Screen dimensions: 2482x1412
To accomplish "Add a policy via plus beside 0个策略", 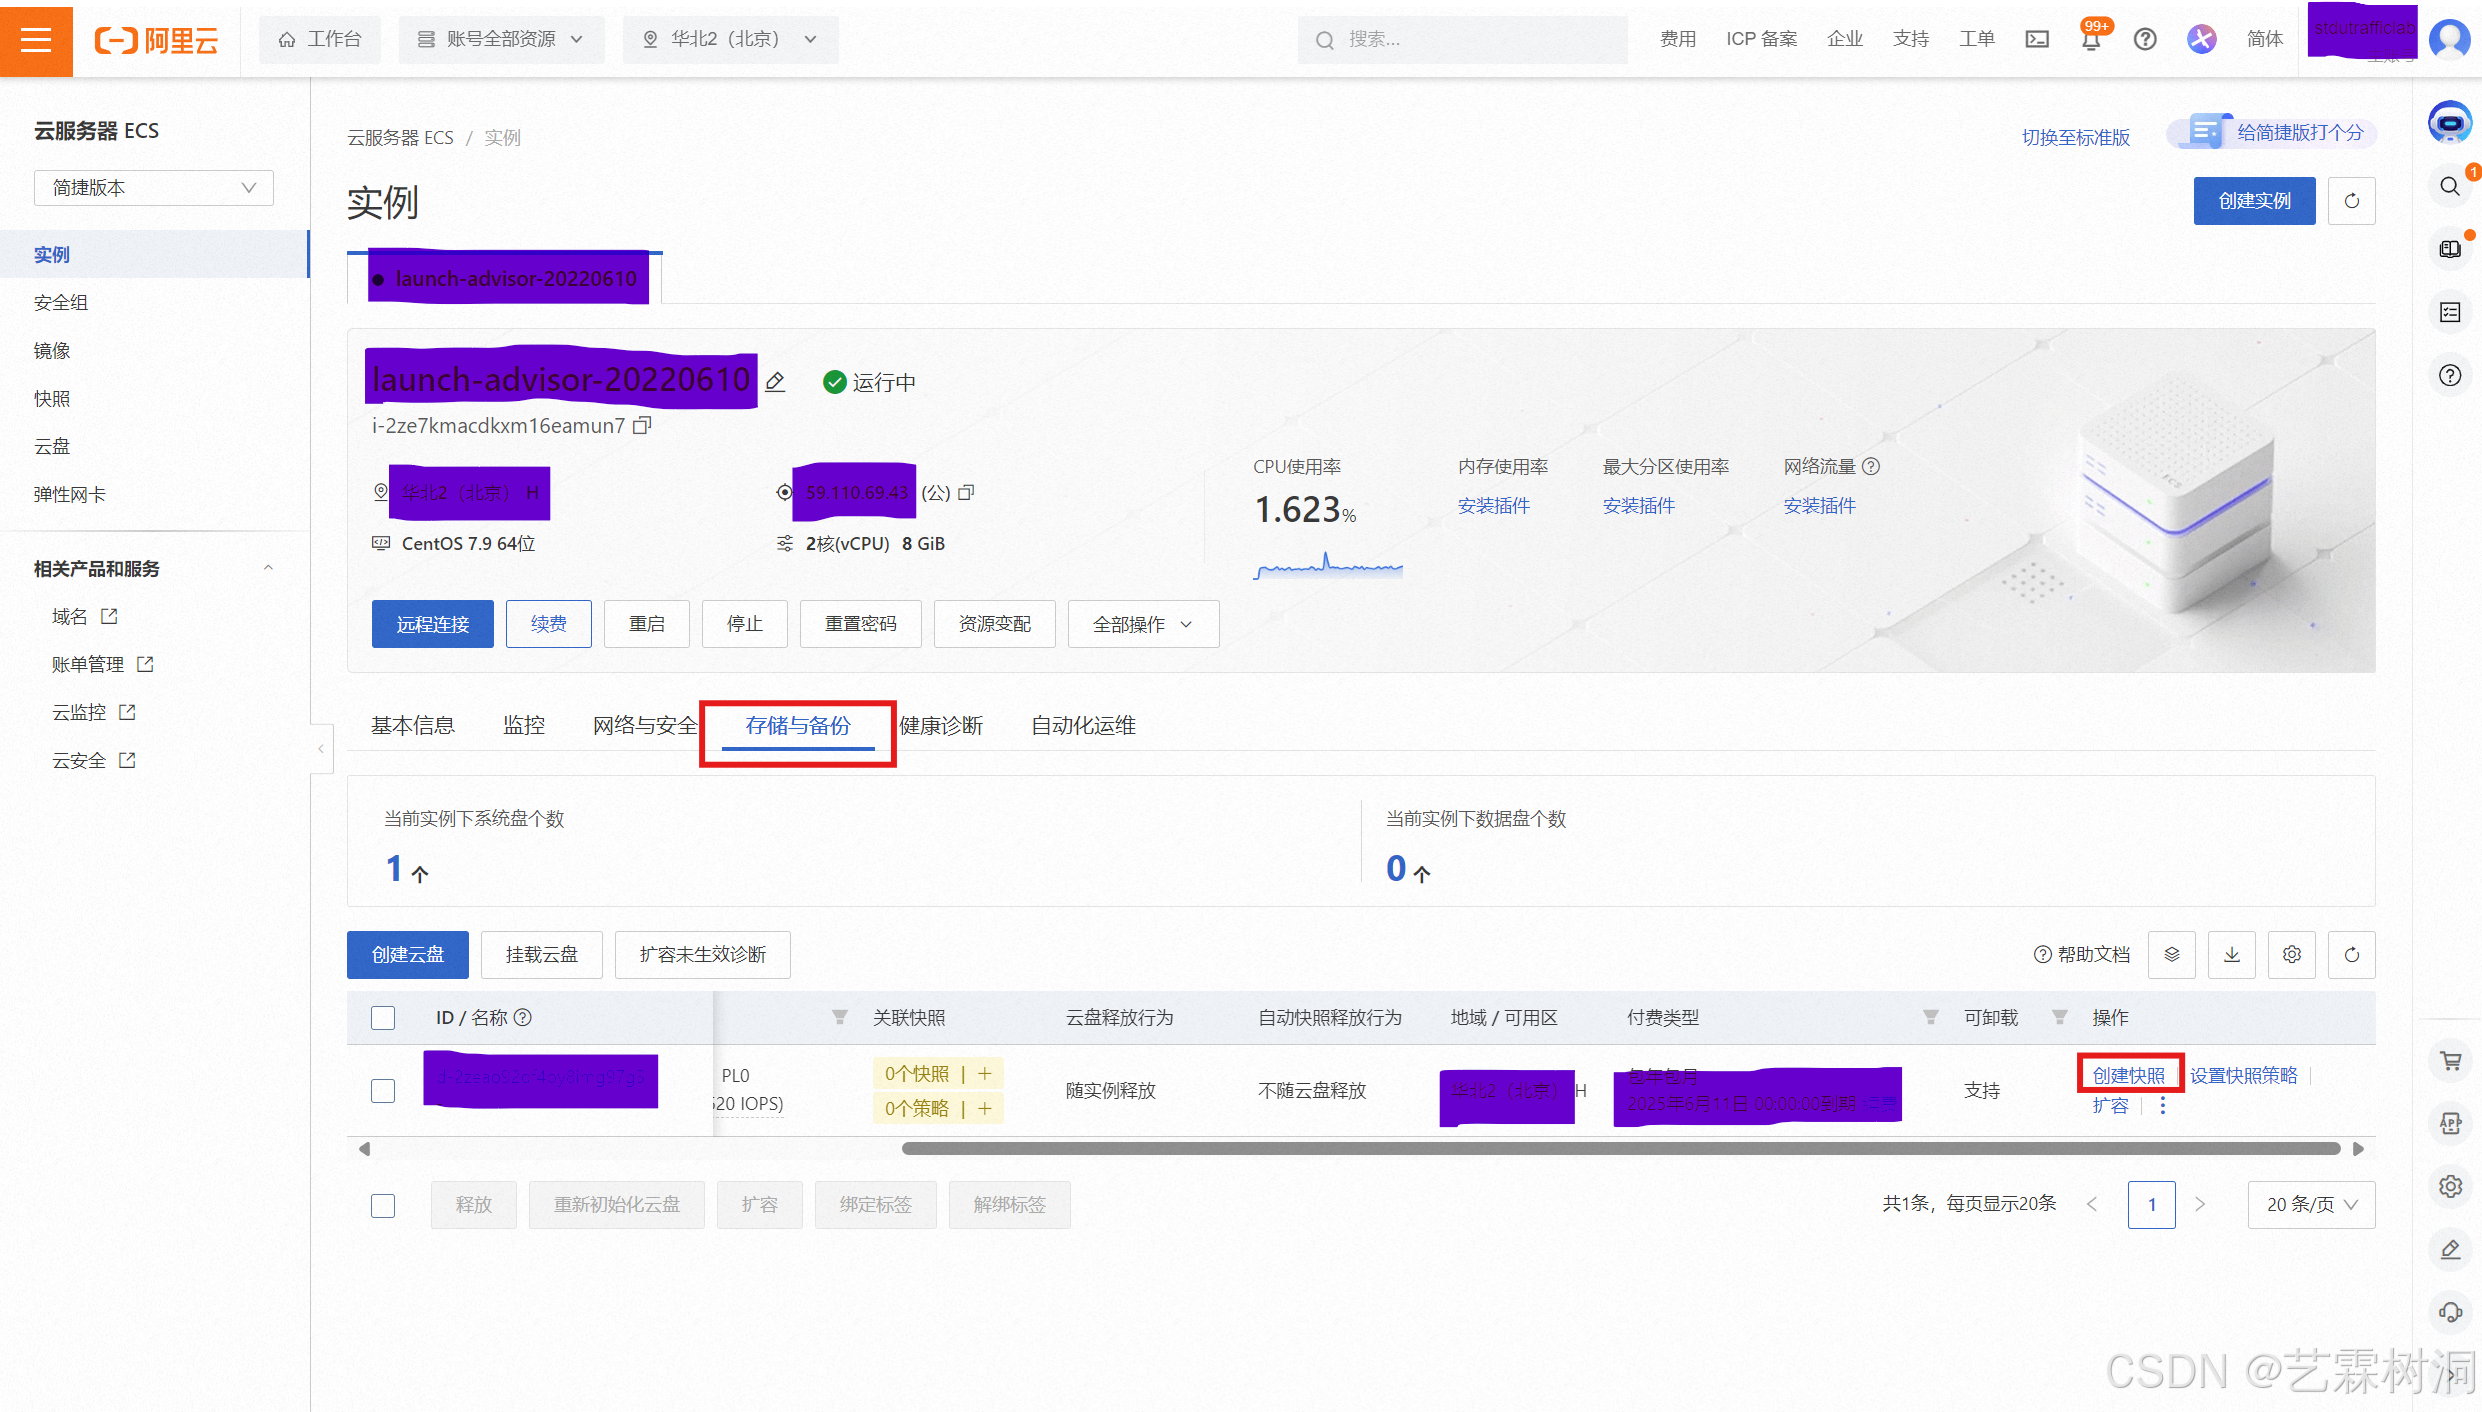I will 985,1109.
